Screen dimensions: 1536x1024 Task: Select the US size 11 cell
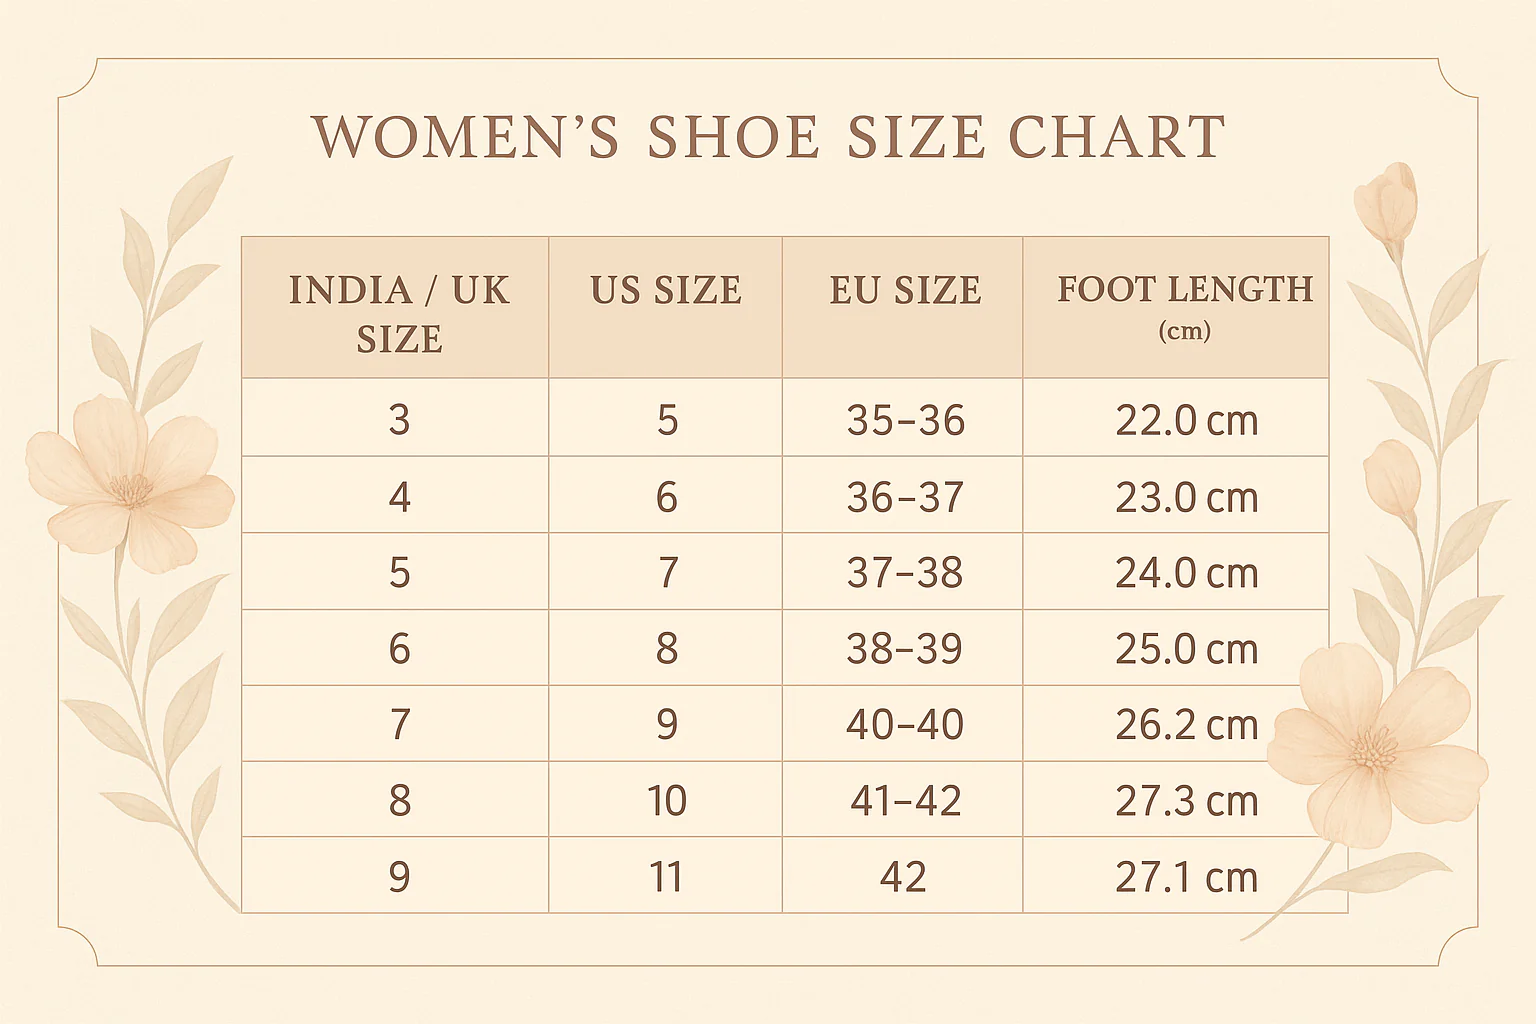click(666, 877)
